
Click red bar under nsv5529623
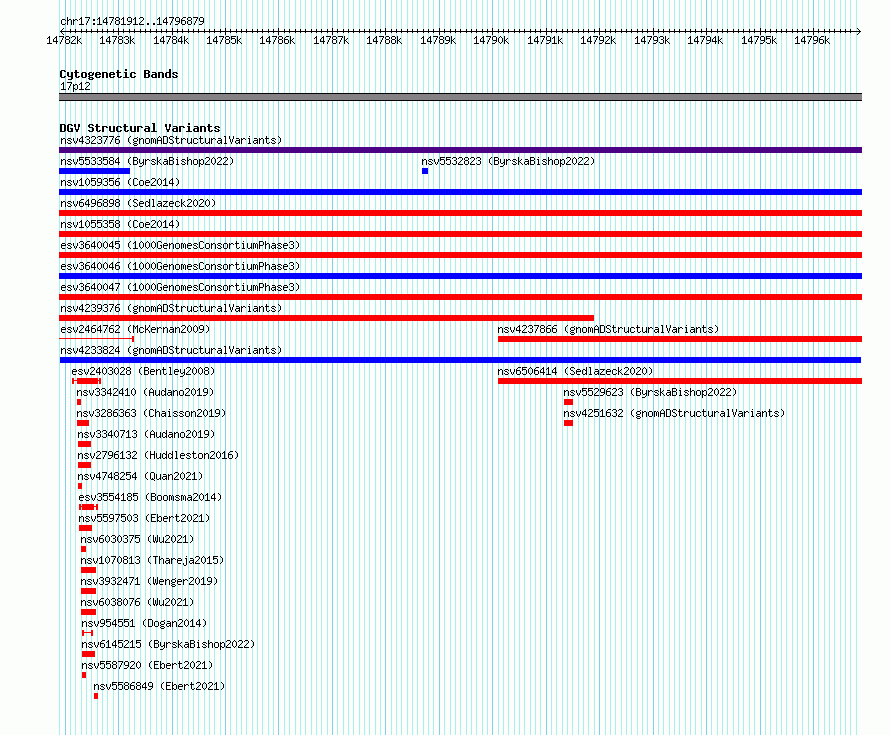pyautogui.click(x=568, y=402)
